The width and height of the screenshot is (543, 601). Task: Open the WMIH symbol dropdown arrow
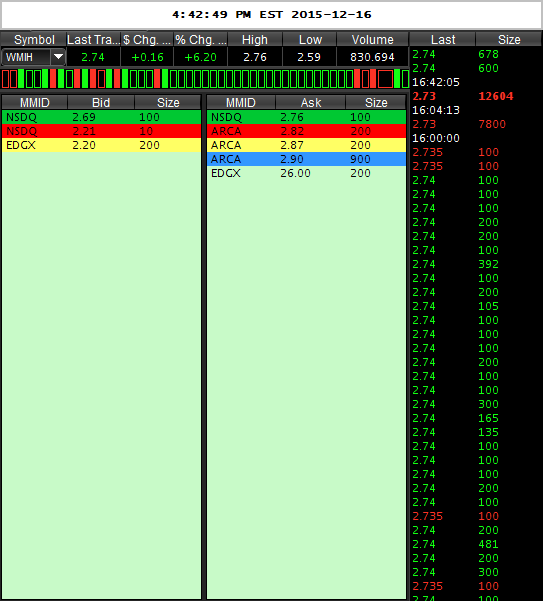pos(58,57)
